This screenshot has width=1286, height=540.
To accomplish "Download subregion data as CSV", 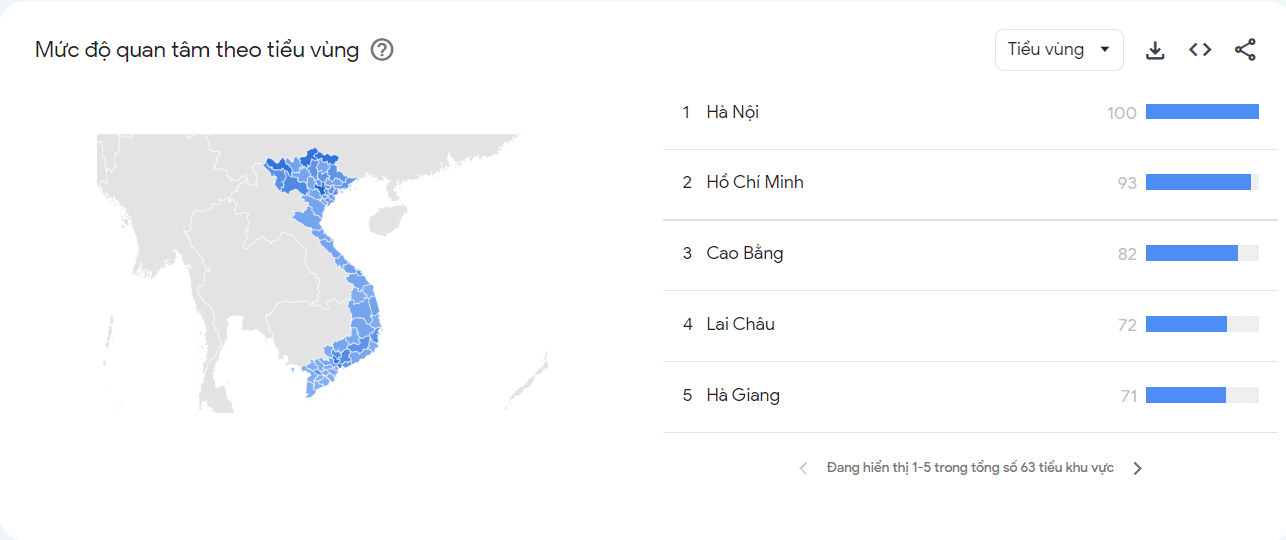I will (x=1155, y=50).
